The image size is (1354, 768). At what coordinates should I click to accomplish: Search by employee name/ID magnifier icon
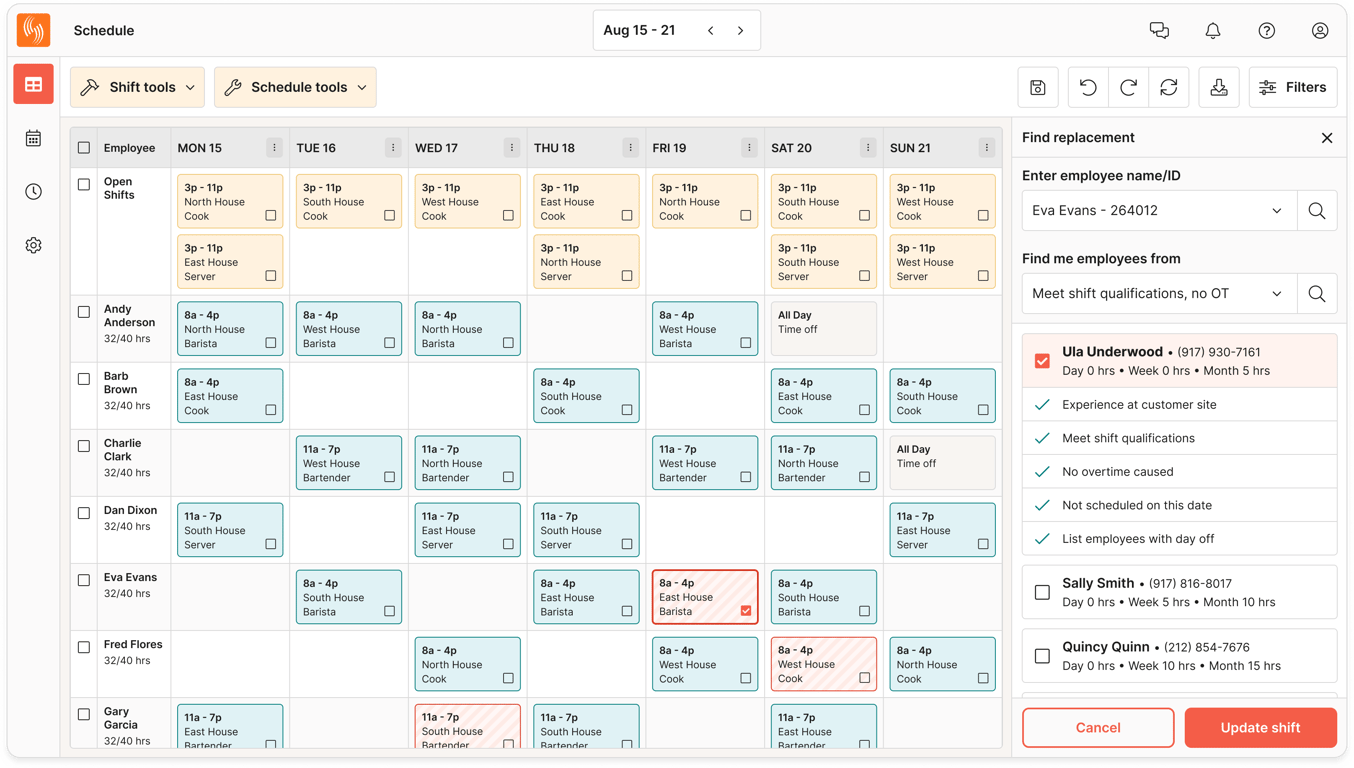1317,211
